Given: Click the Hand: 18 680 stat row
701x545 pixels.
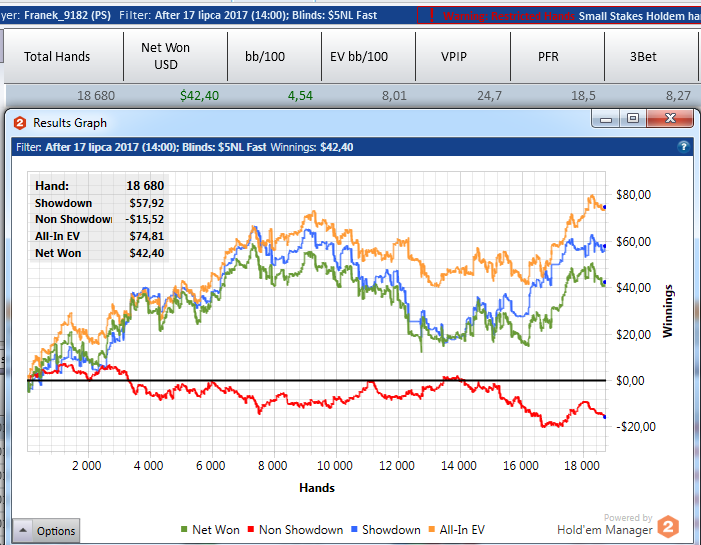Looking at the screenshot, I should click(x=99, y=186).
